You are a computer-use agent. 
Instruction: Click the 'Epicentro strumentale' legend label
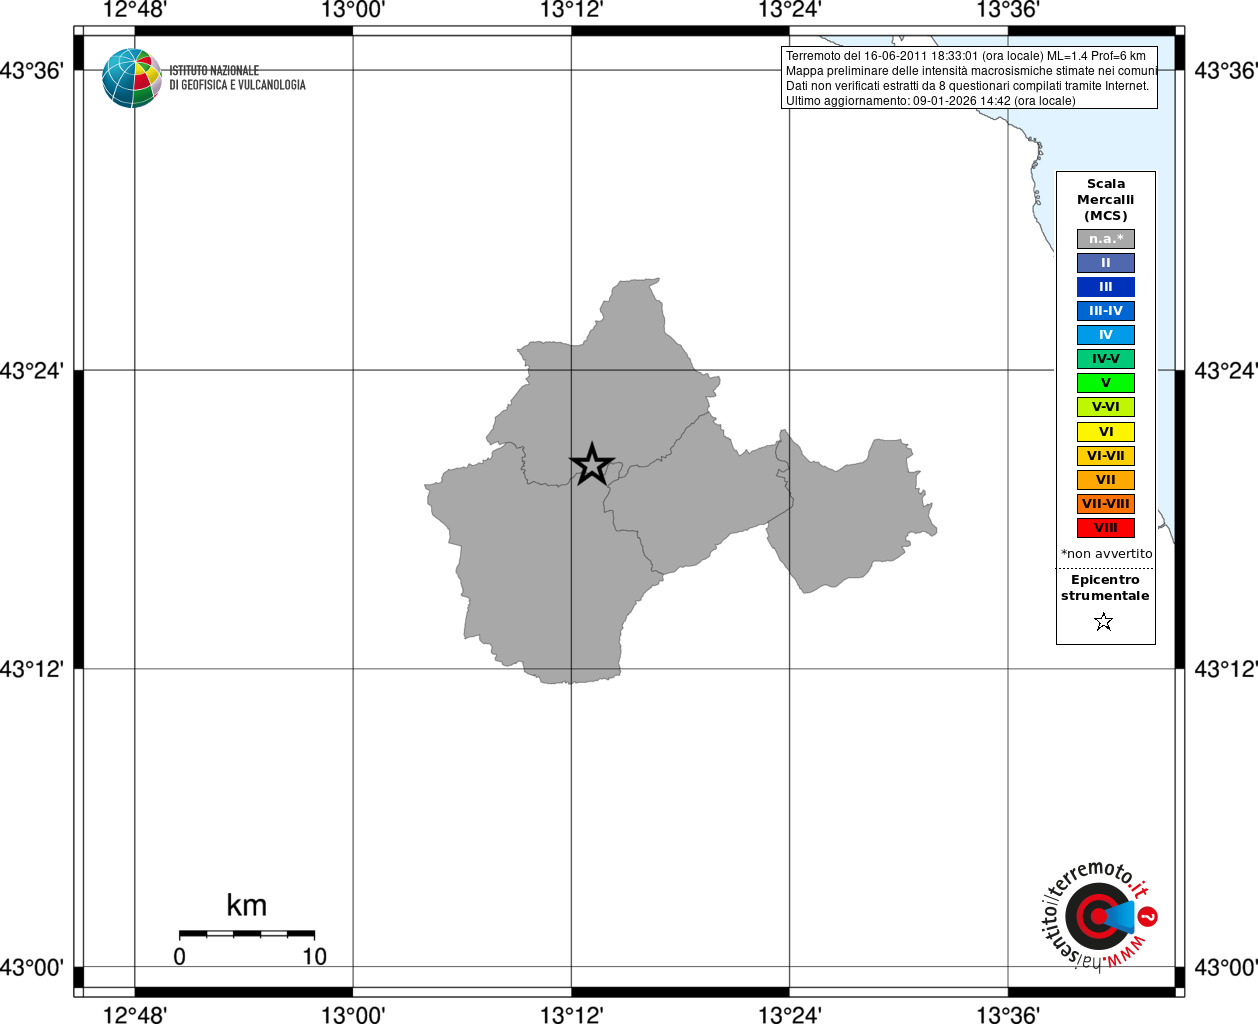click(x=1105, y=588)
